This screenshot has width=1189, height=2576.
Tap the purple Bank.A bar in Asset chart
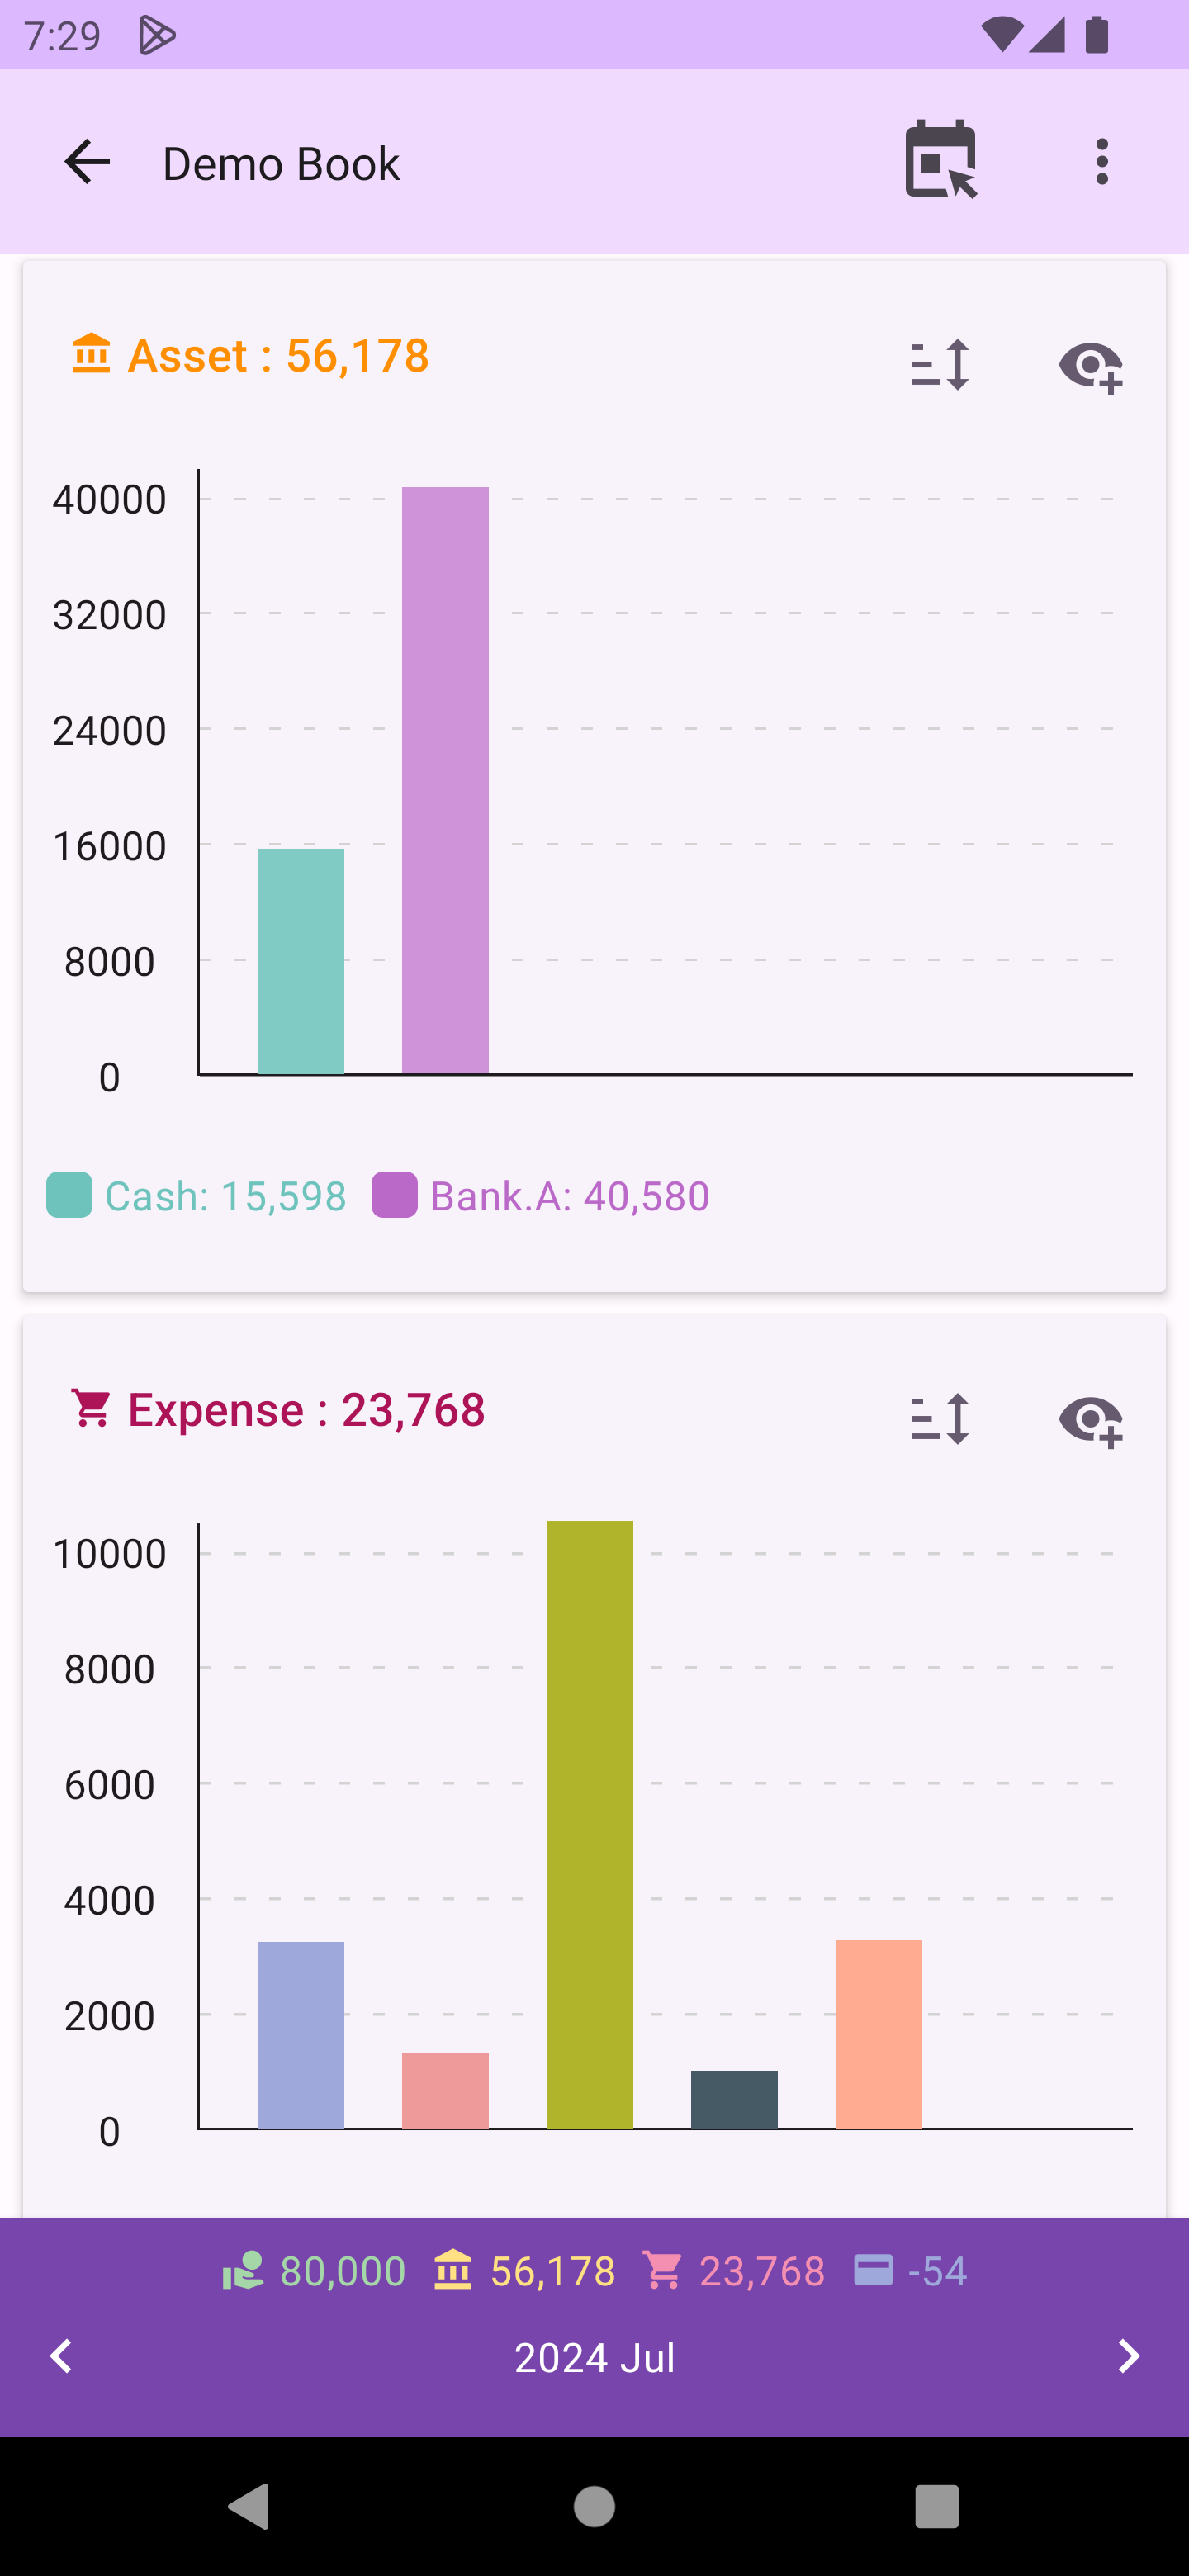pos(445,780)
